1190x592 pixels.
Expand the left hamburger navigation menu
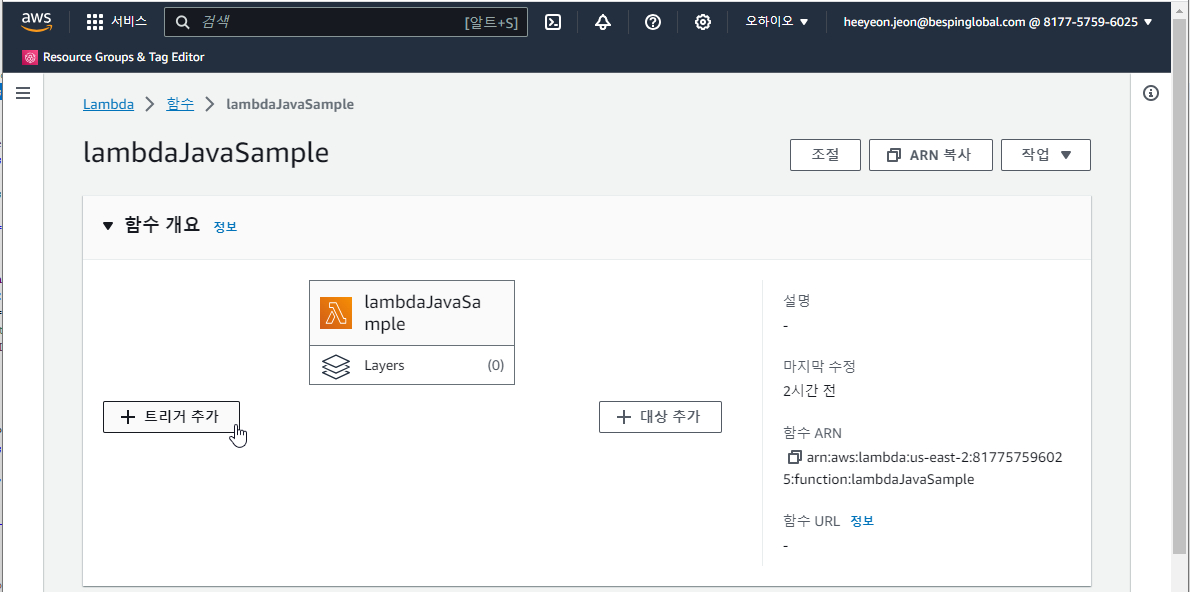pyautogui.click(x=23, y=93)
